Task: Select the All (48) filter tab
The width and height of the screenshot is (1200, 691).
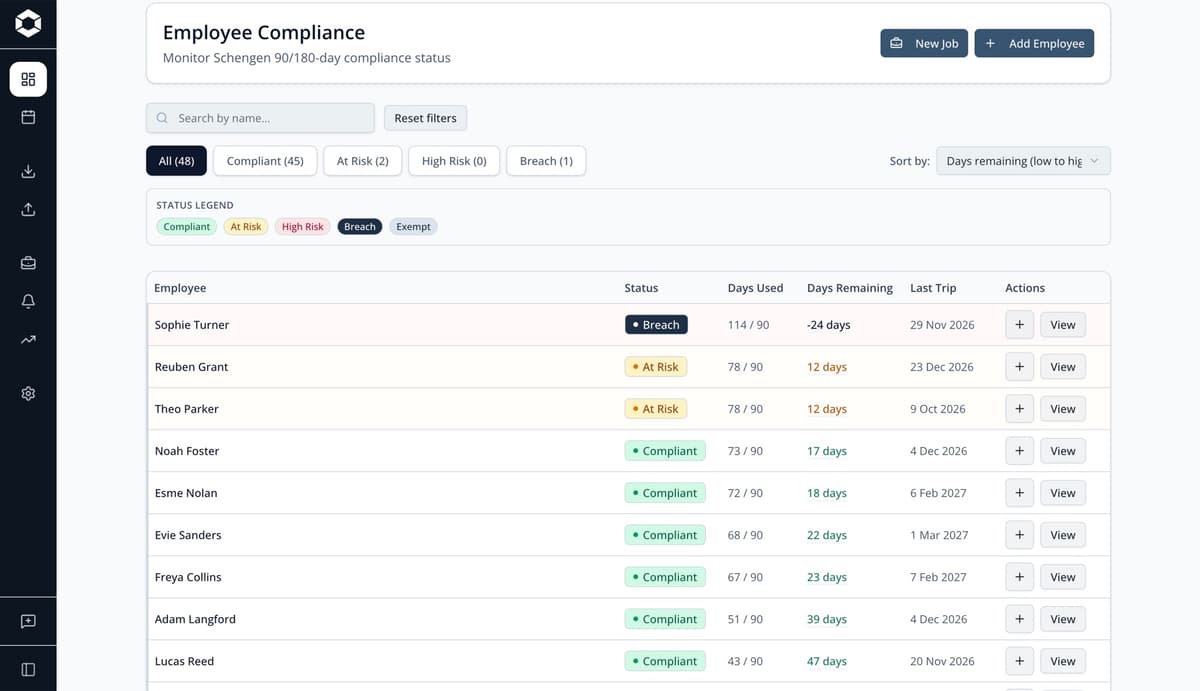Action: coord(177,161)
